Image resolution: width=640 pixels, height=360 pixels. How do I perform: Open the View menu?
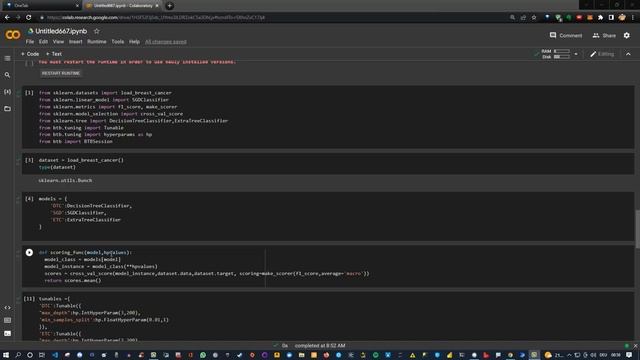pyautogui.click(x=58, y=42)
